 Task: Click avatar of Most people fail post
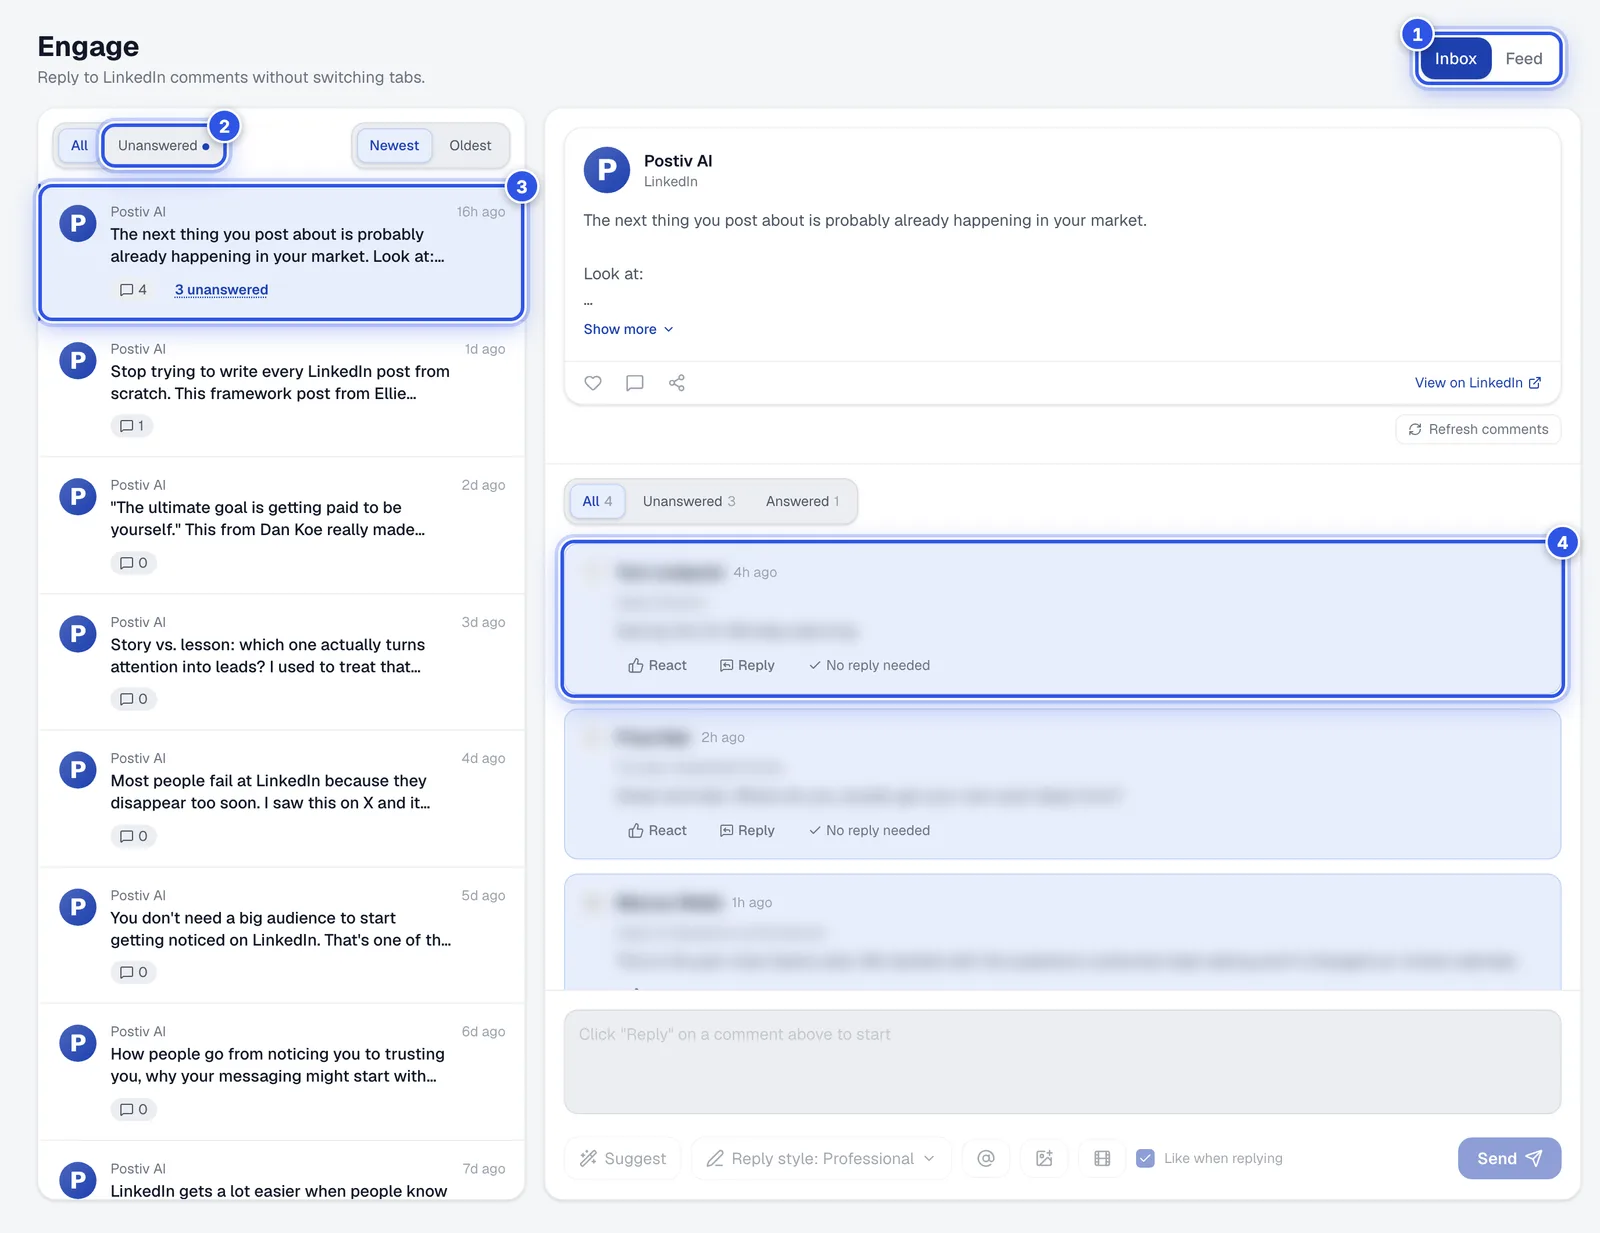[78, 770]
